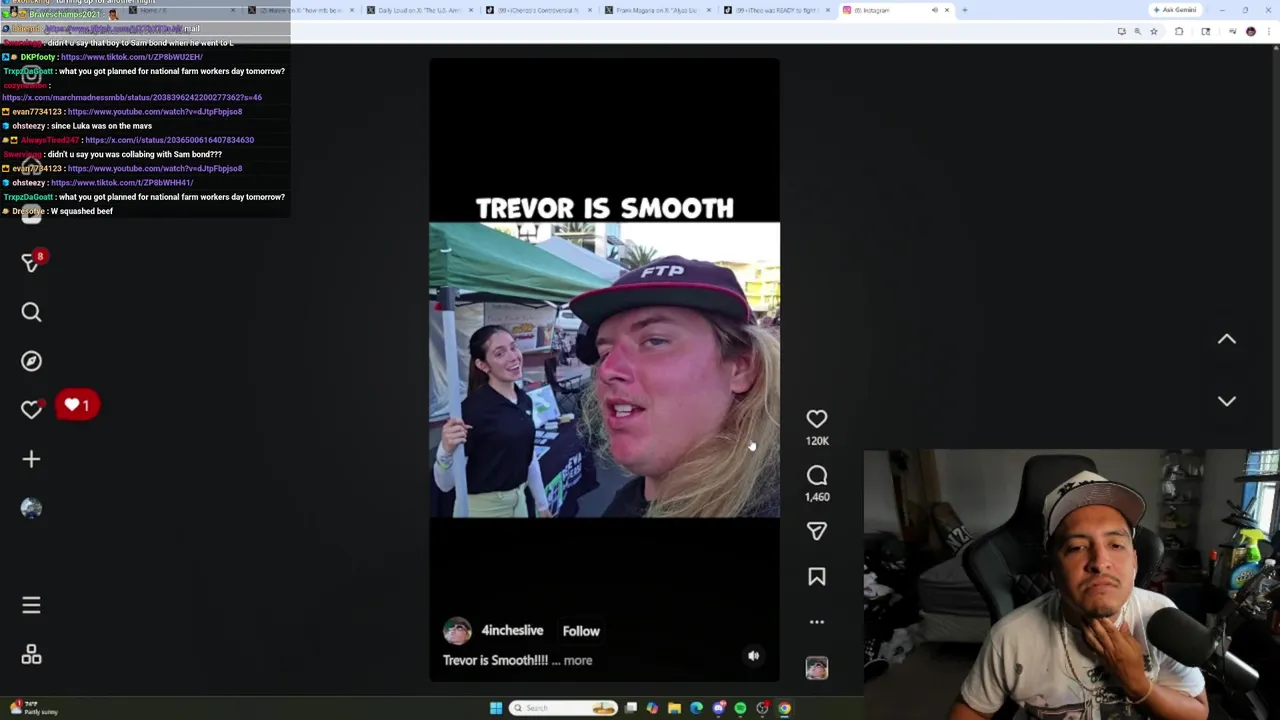Open Microsoft Edge from taskbar
This screenshot has height=720, width=1280.
pyautogui.click(x=696, y=708)
